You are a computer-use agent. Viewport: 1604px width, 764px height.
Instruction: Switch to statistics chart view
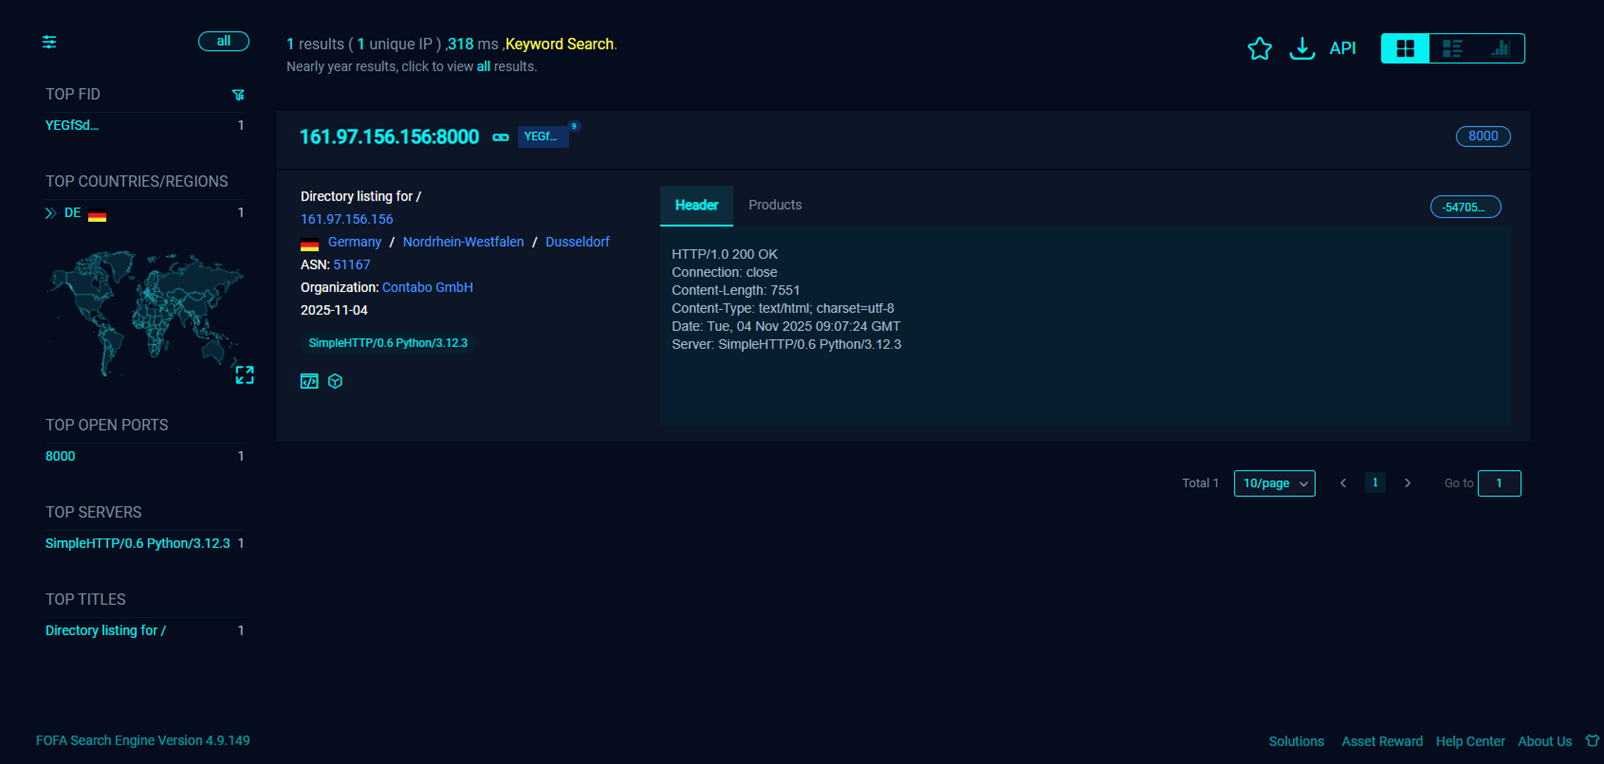(x=1500, y=48)
